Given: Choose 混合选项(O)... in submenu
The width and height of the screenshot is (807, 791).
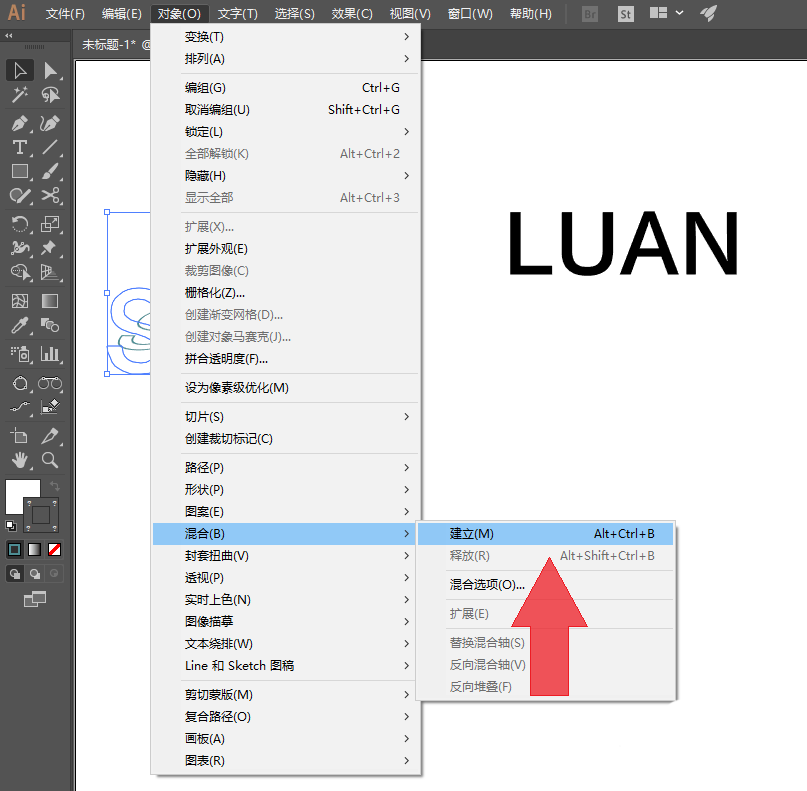Looking at the screenshot, I should pos(546,585).
